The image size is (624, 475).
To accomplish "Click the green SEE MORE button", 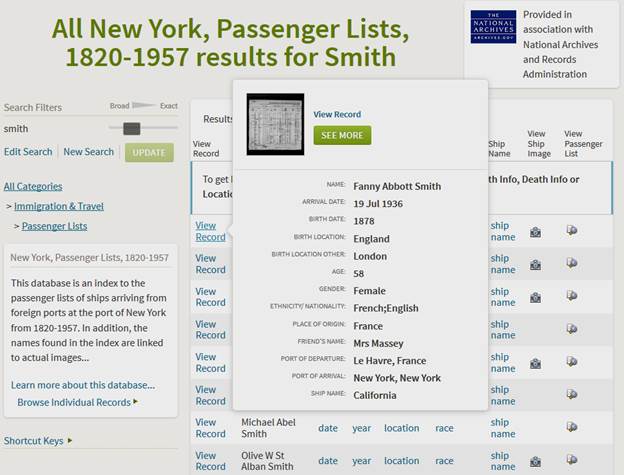I will coord(342,135).
